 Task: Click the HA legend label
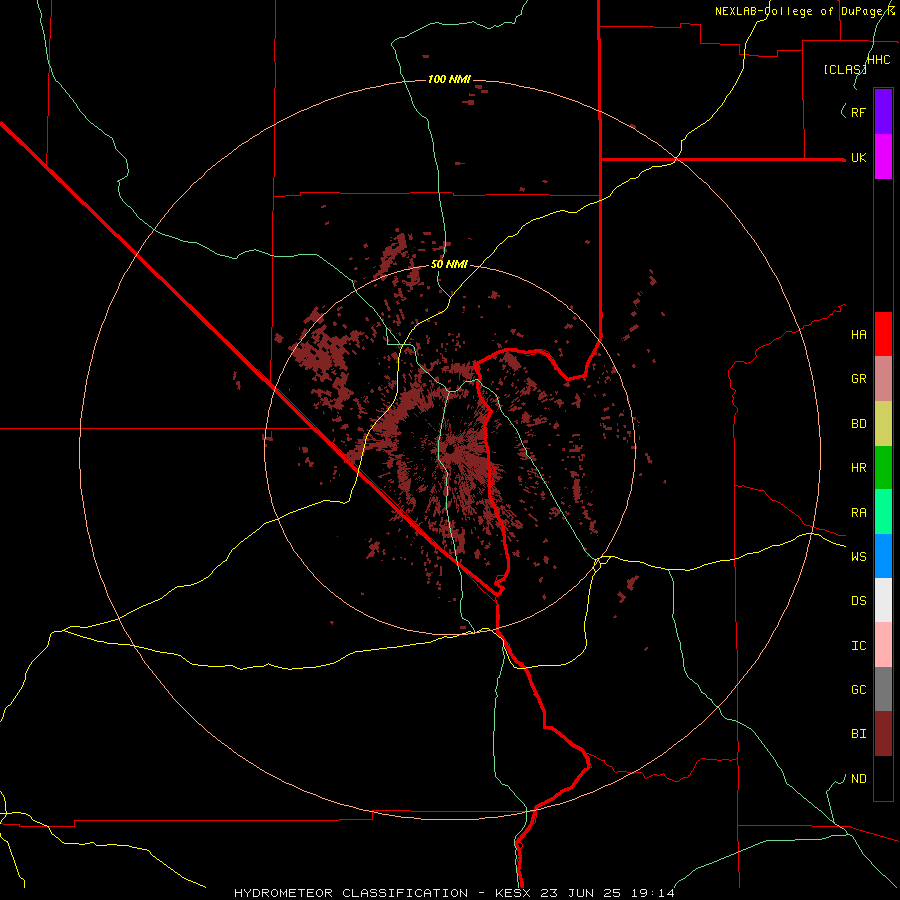point(859,335)
